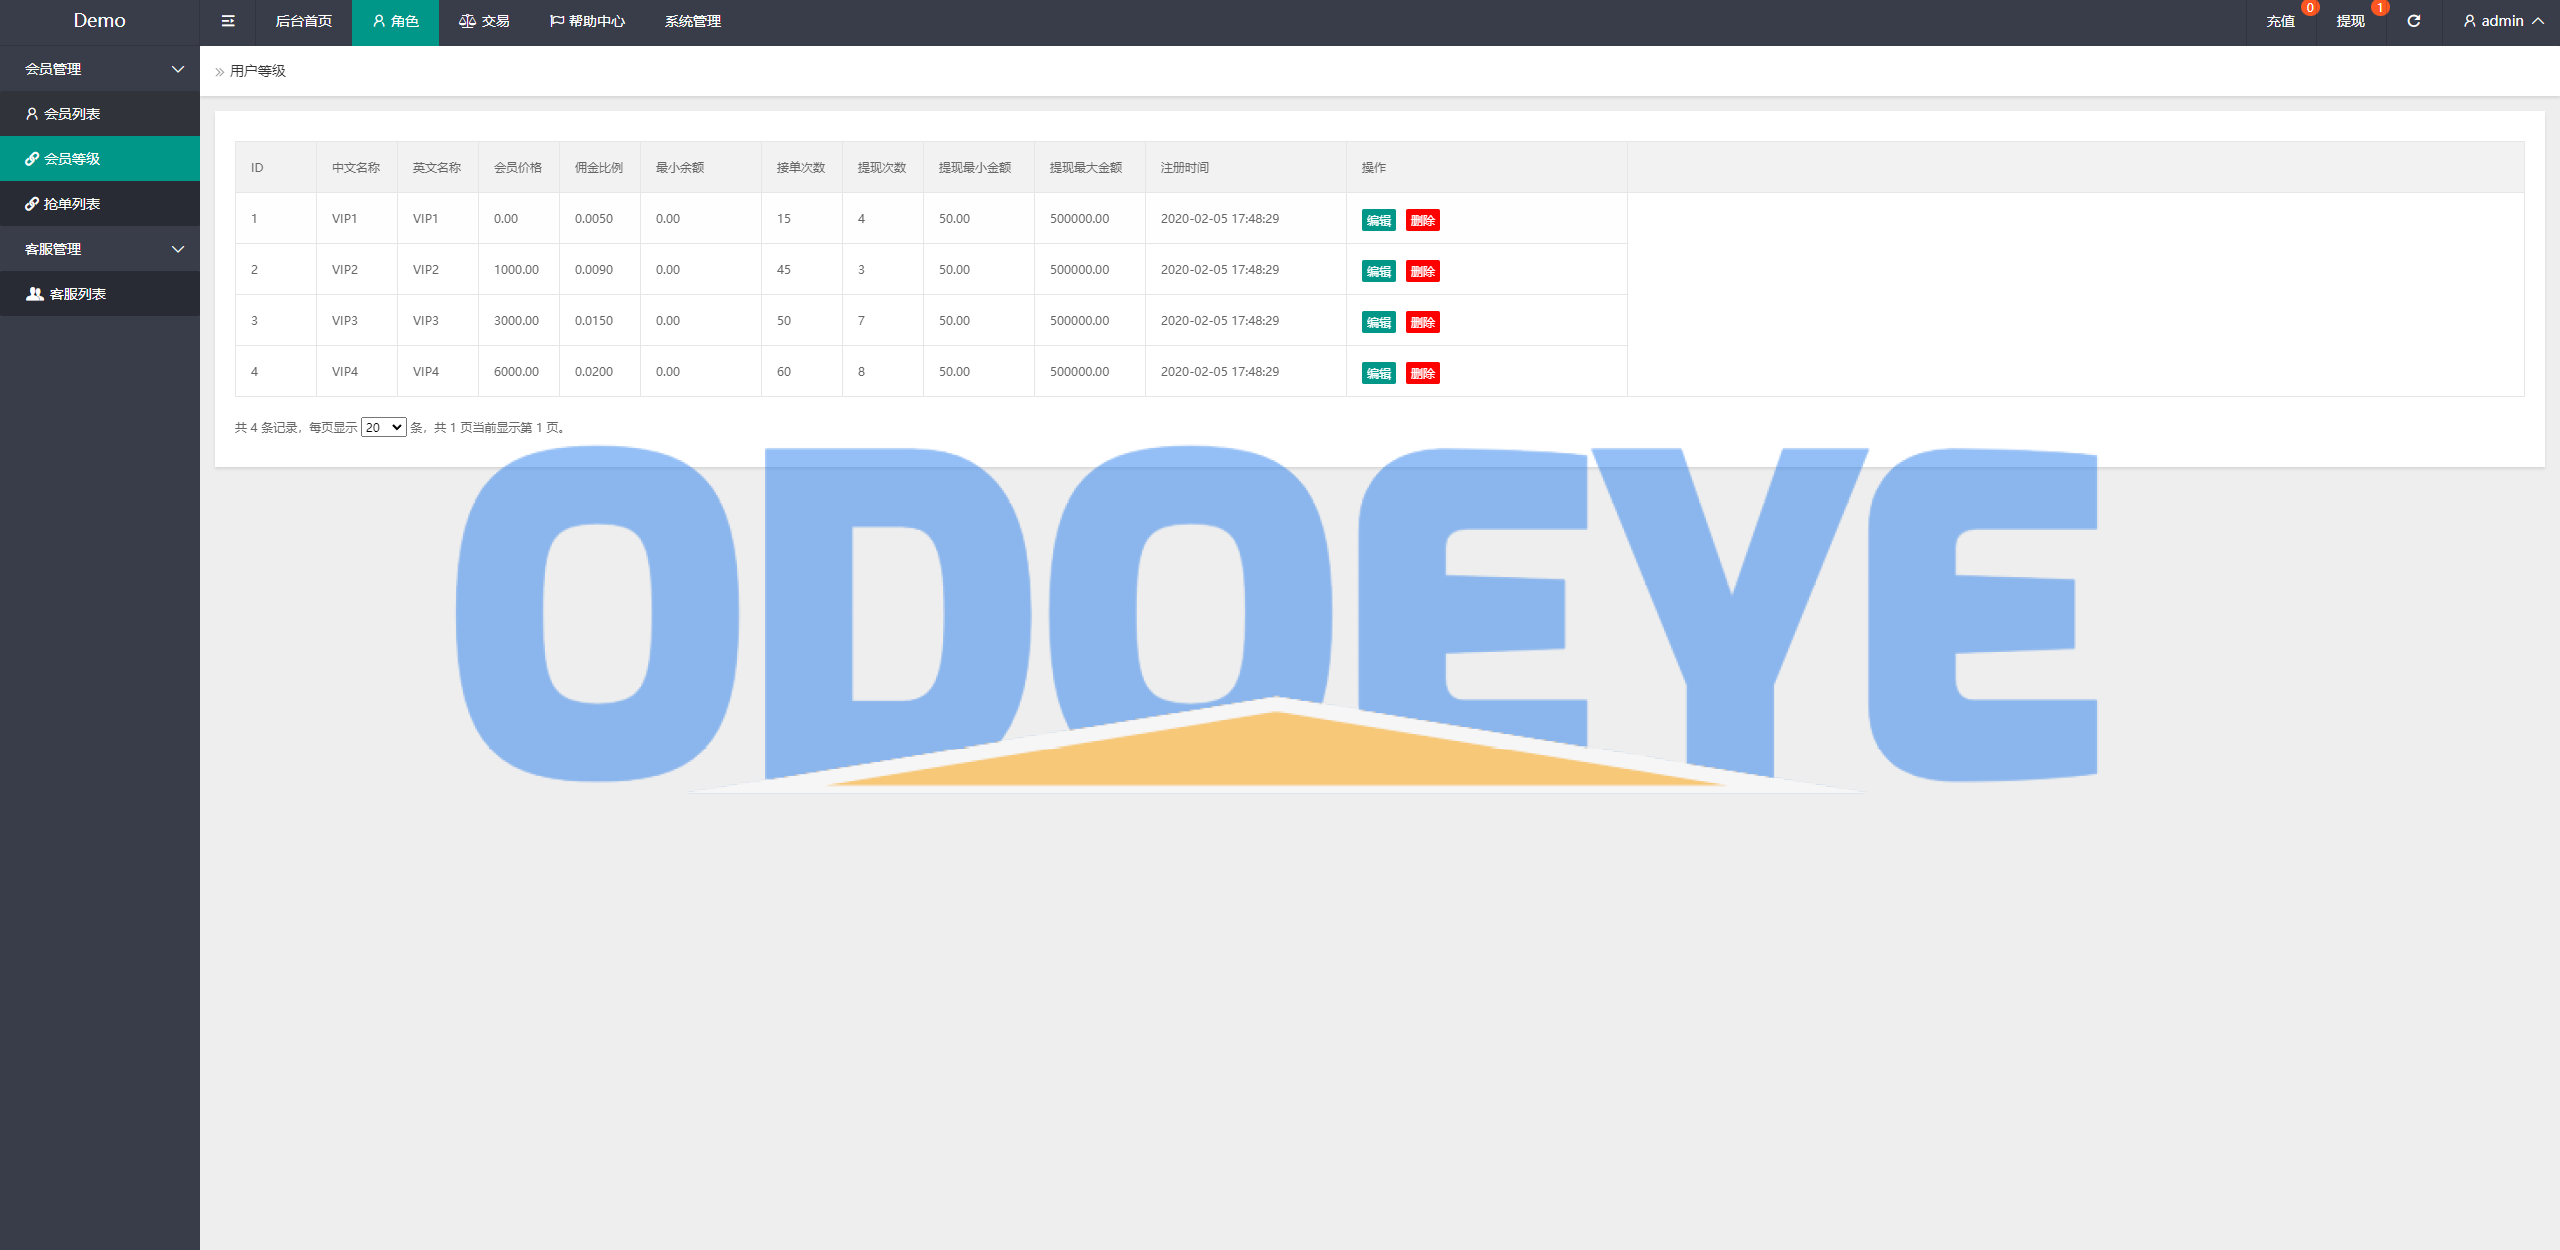This screenshot has width=2560, height=1250.
Task: Open the 提现 link in header
Action: (2350, 21)
